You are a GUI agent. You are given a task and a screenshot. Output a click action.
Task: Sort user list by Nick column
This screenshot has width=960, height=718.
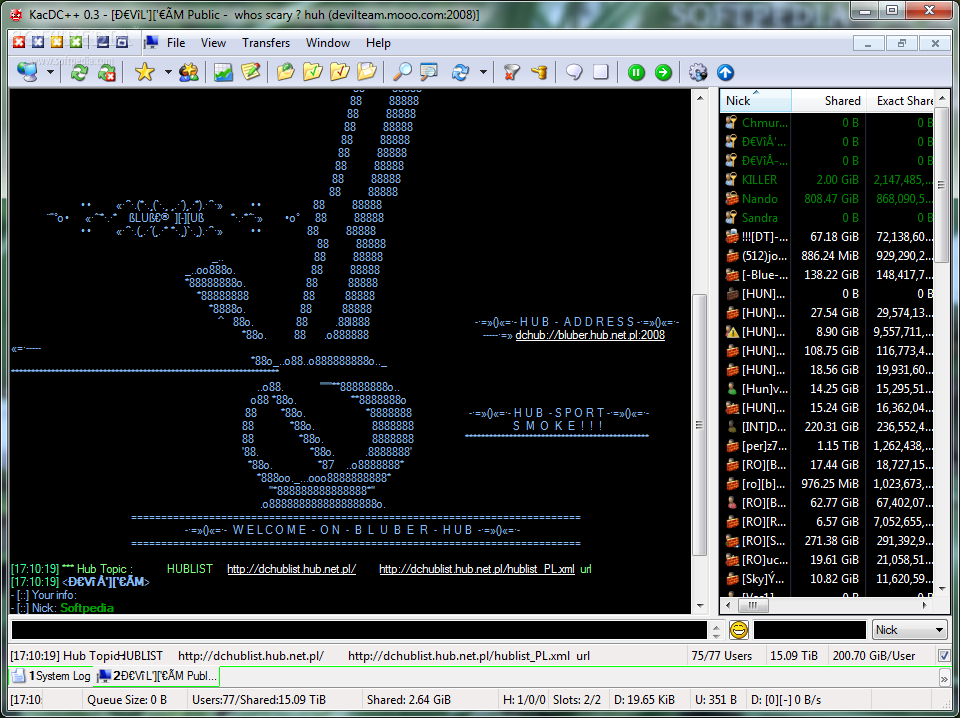pyautogui.click(x=756, y=100)
